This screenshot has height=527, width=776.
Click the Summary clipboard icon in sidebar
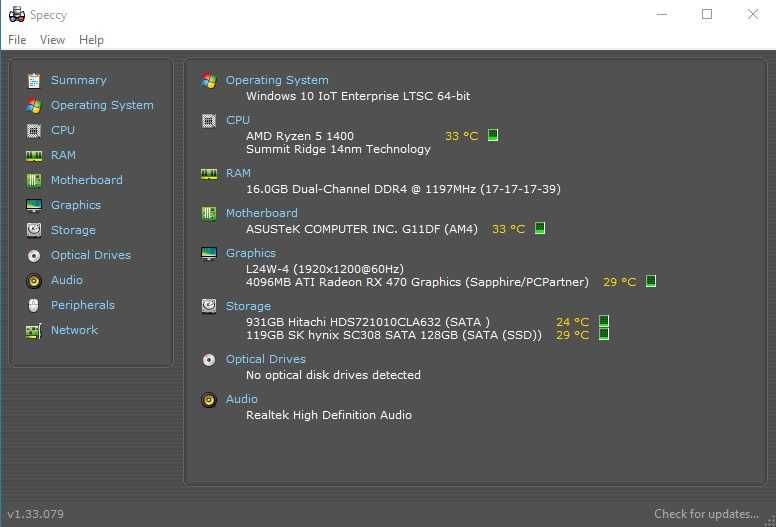(x=34, y=80)
